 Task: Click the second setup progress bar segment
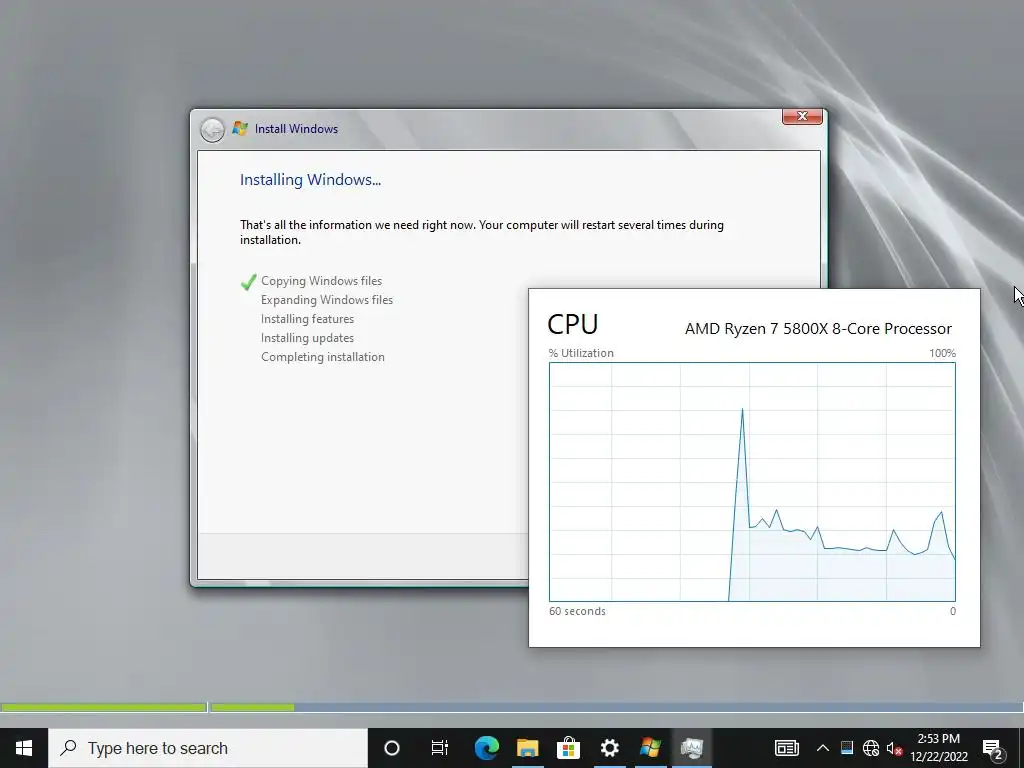[253, 707]
